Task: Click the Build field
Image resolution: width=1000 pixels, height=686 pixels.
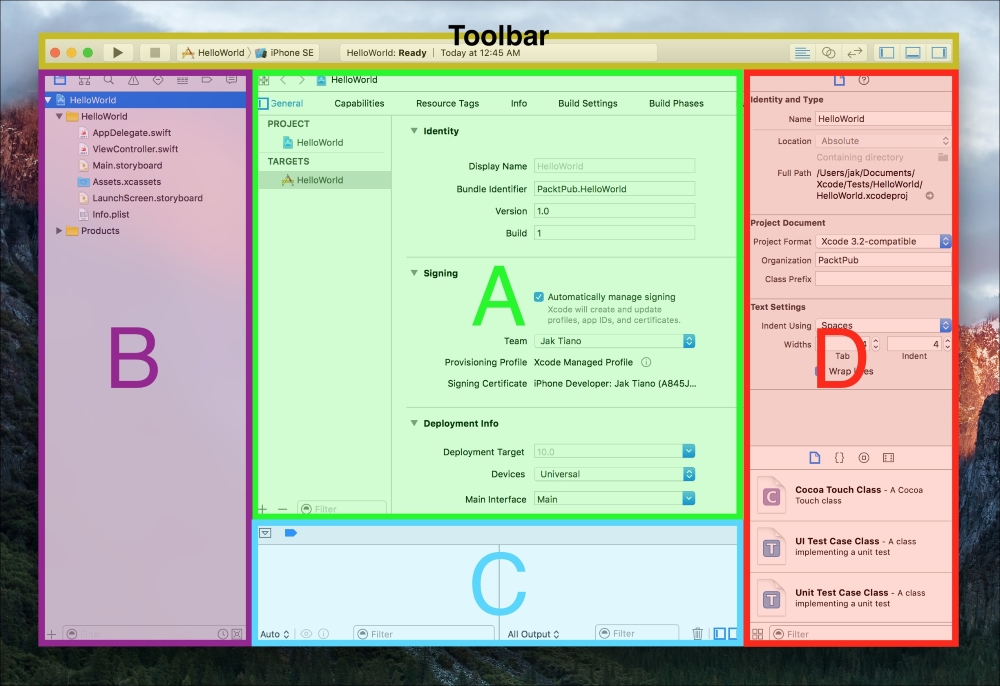Action: click(x=614, y=233)
